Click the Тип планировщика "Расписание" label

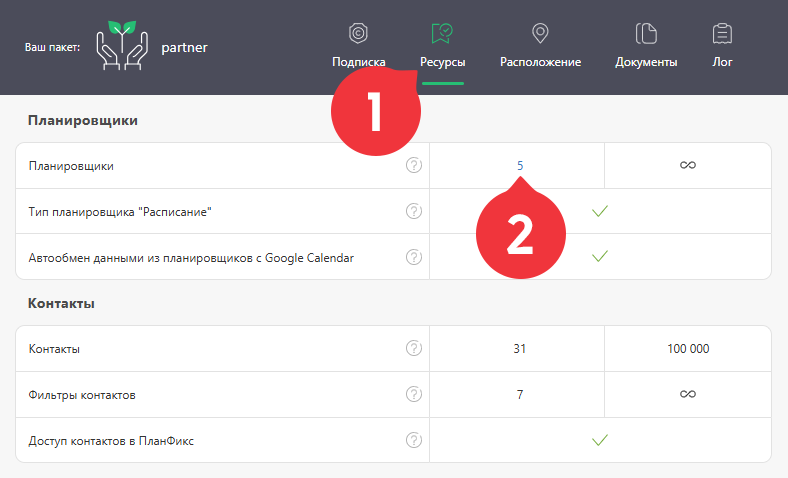[120, 212]
